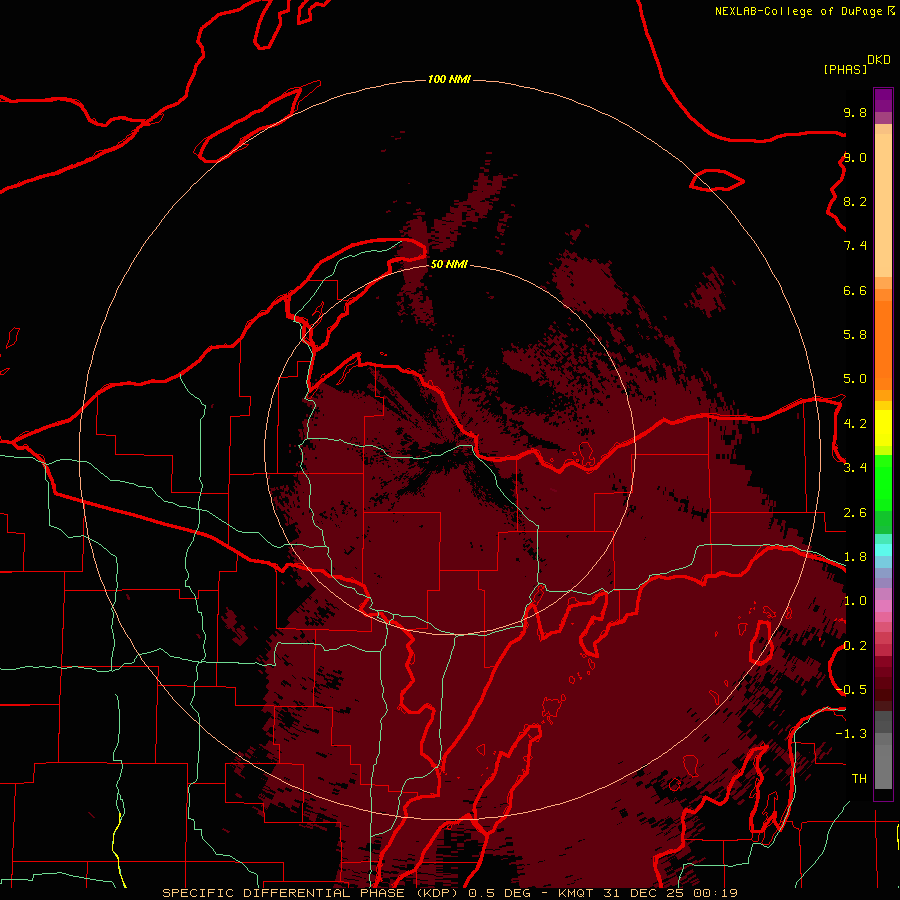Click the 9.8 scale value

click(855, 112)
